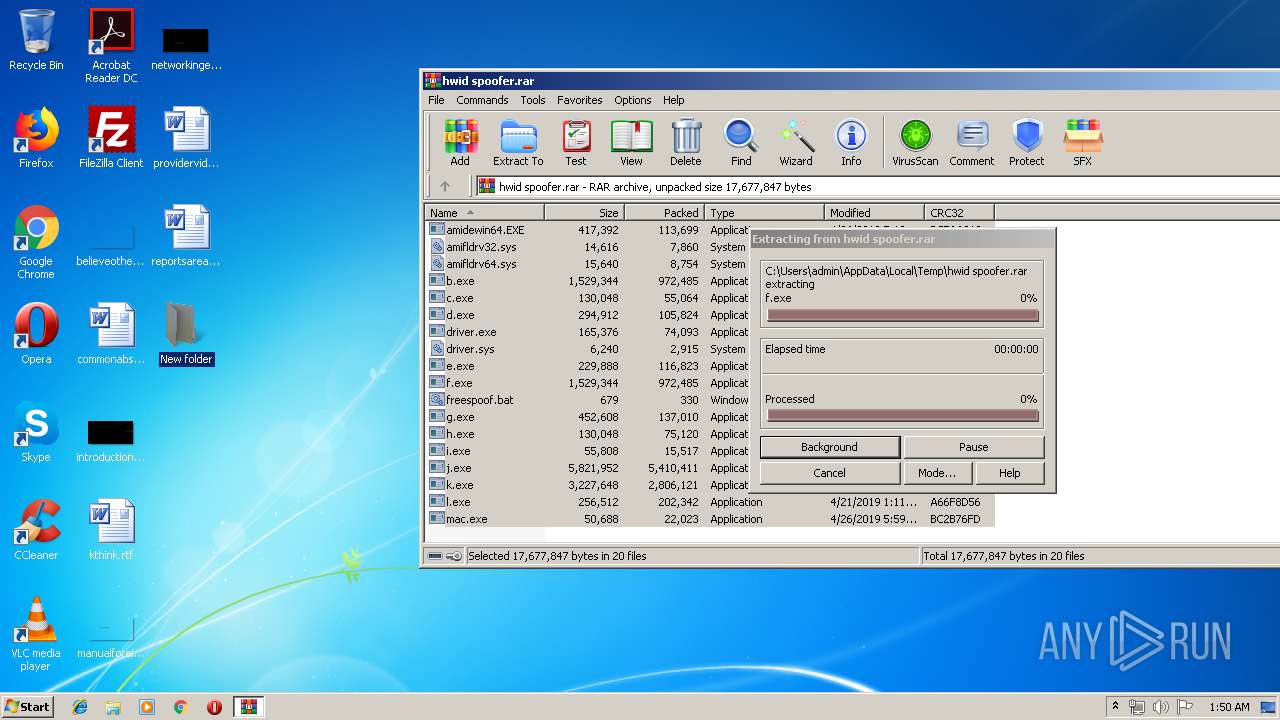The image size is (1280, 720).
Task: Select CCleaner desktop shortcut
Action: coord(36,530)
